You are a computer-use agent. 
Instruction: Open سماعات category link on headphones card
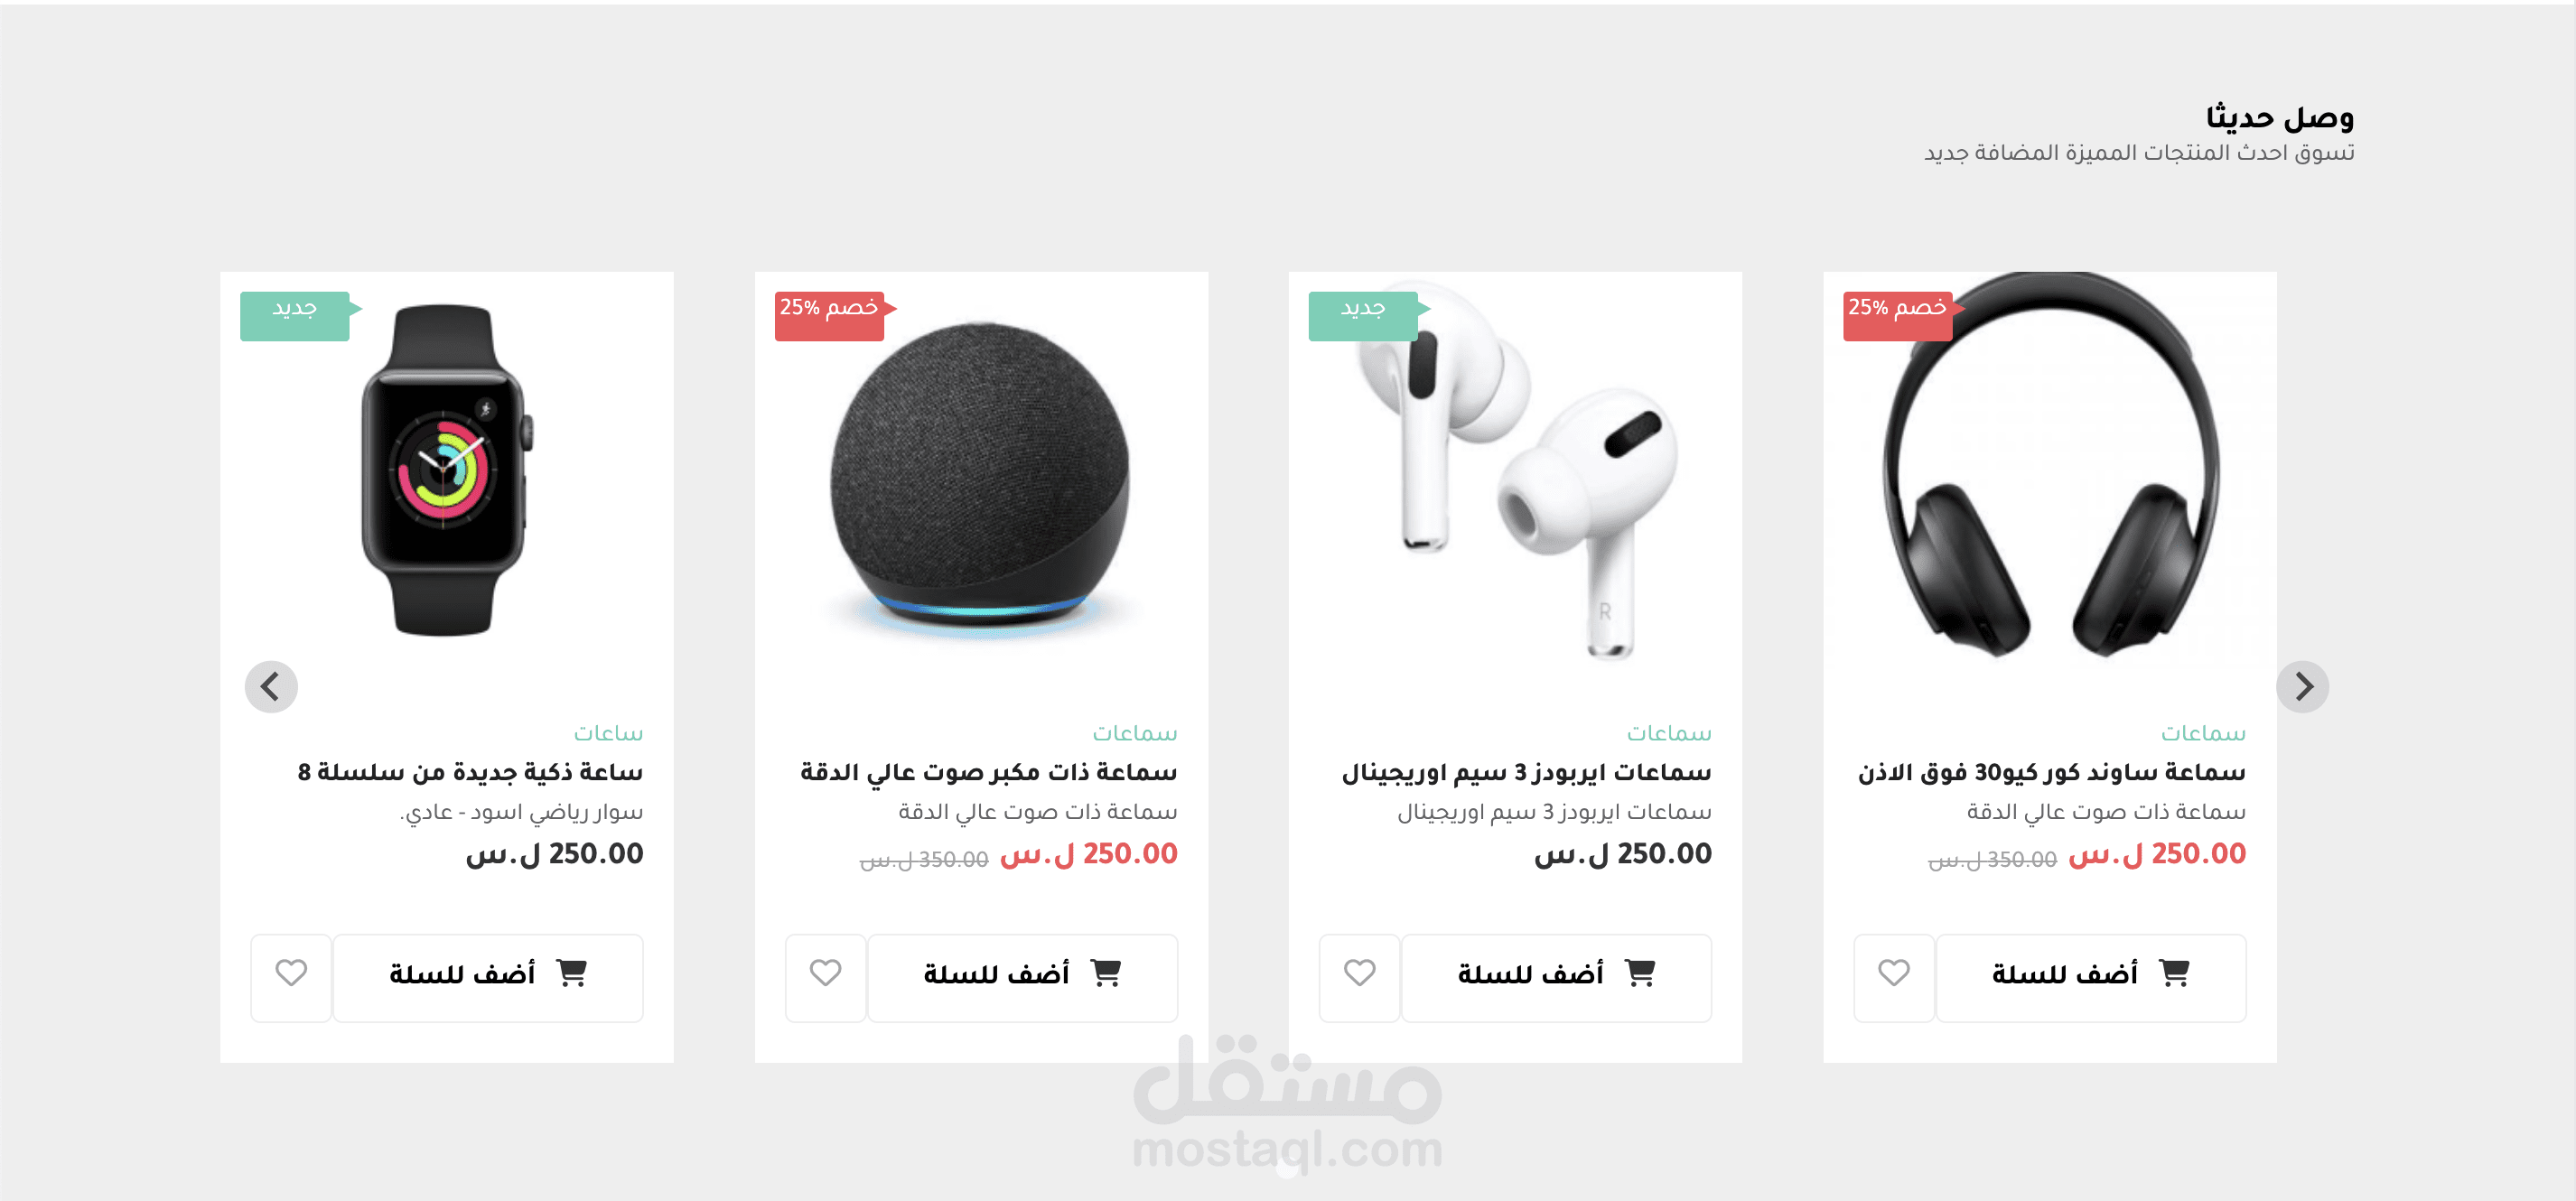[x=2203, y=733]
